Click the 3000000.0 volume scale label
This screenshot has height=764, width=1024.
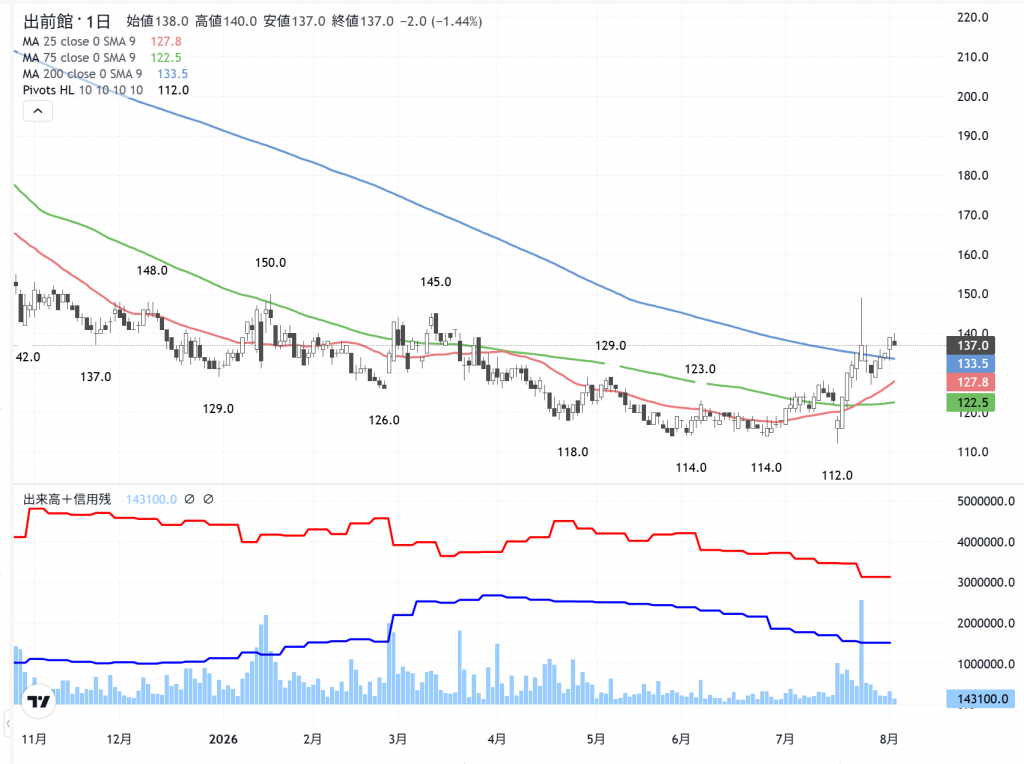click(x=986, y=582)
